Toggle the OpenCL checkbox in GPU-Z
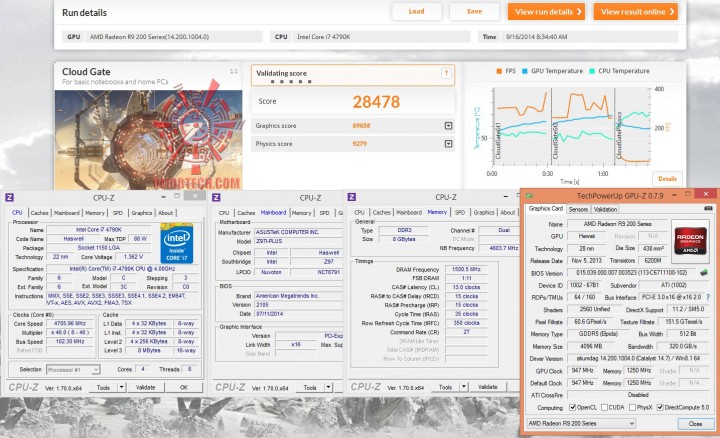720x438 pixels. 573,407
